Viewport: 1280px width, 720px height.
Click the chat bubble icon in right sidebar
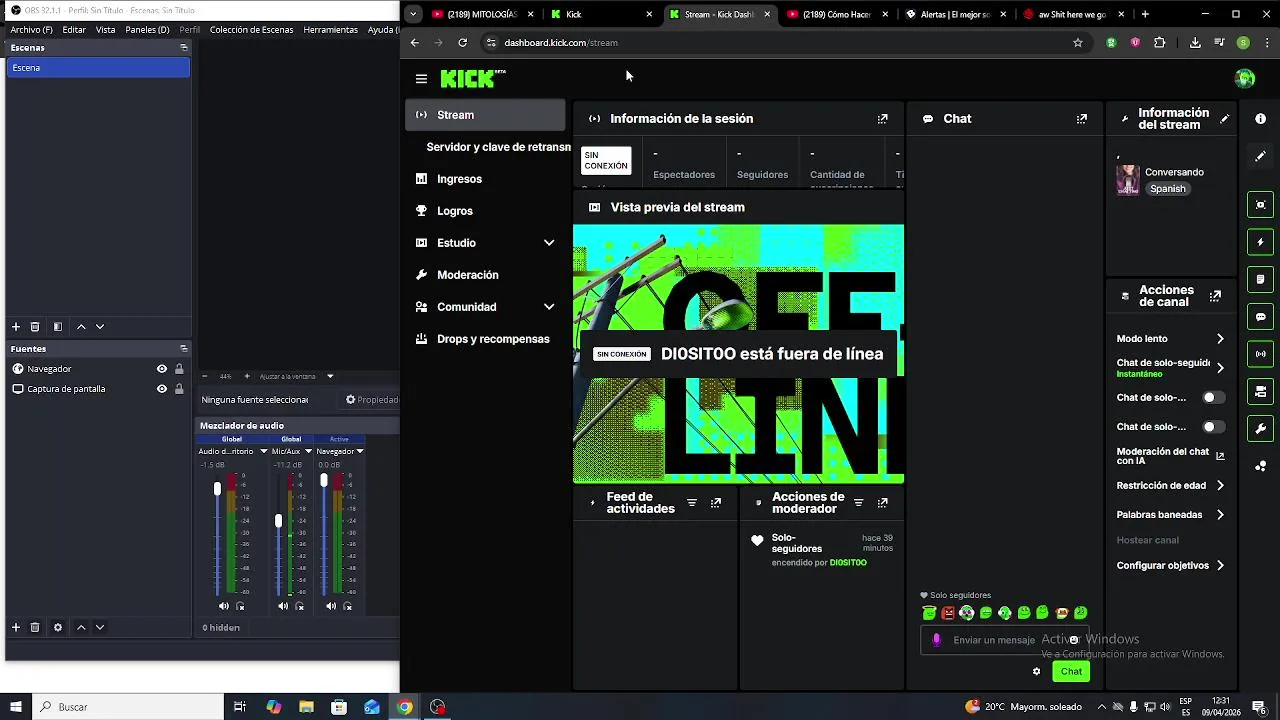tap(1260, 317)
